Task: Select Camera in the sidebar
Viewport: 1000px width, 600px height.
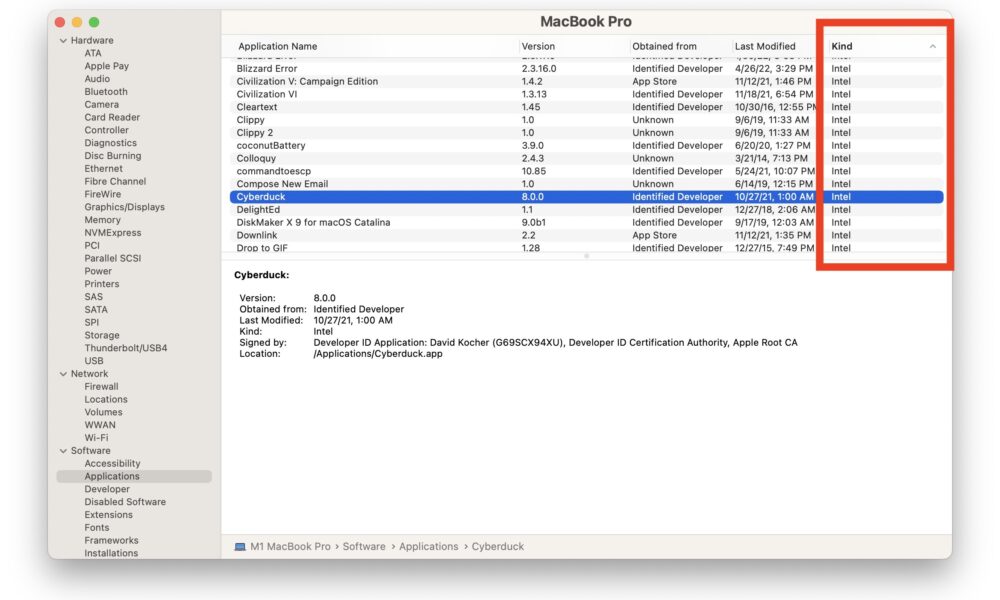Action: (x=101, y=105)
